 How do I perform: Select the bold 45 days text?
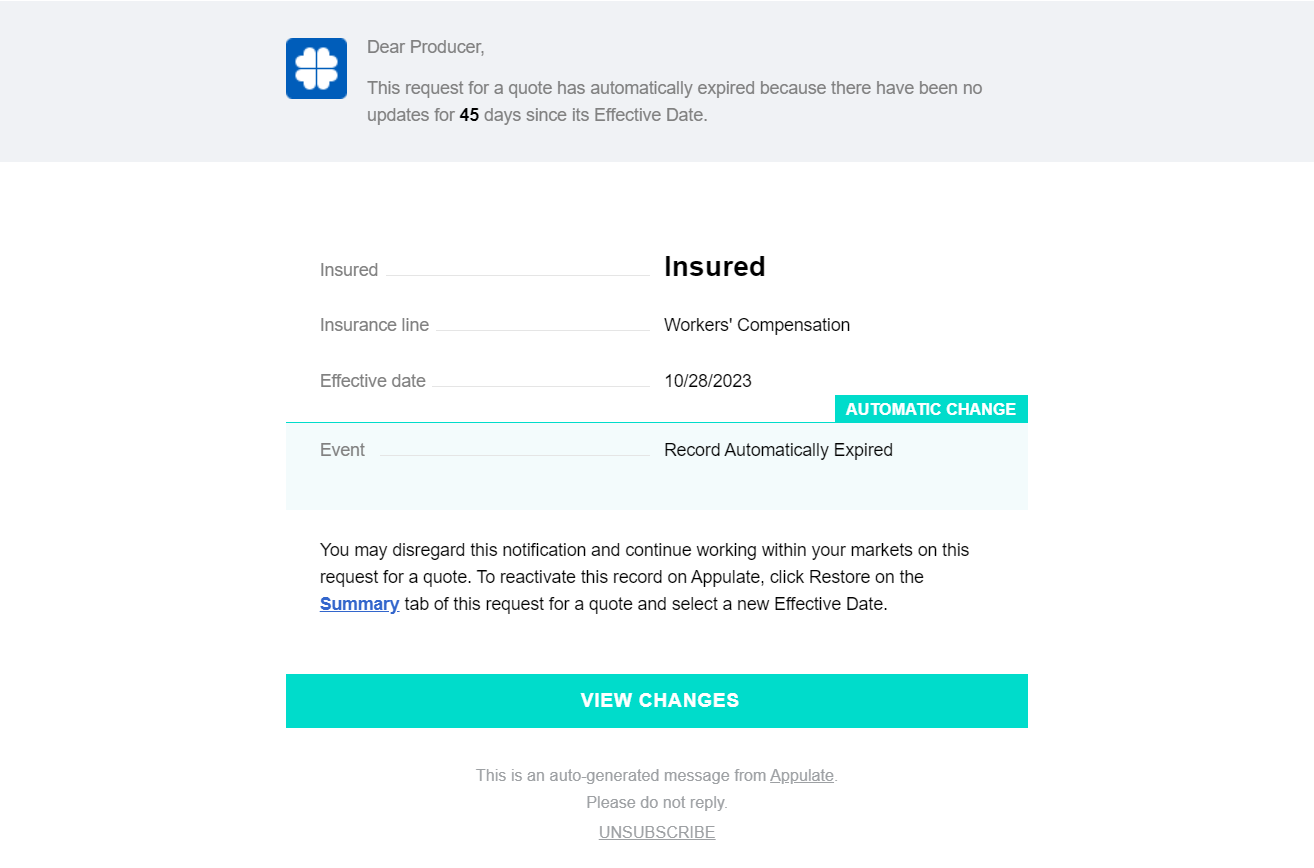pyautogui.click(x=469, y=114)
